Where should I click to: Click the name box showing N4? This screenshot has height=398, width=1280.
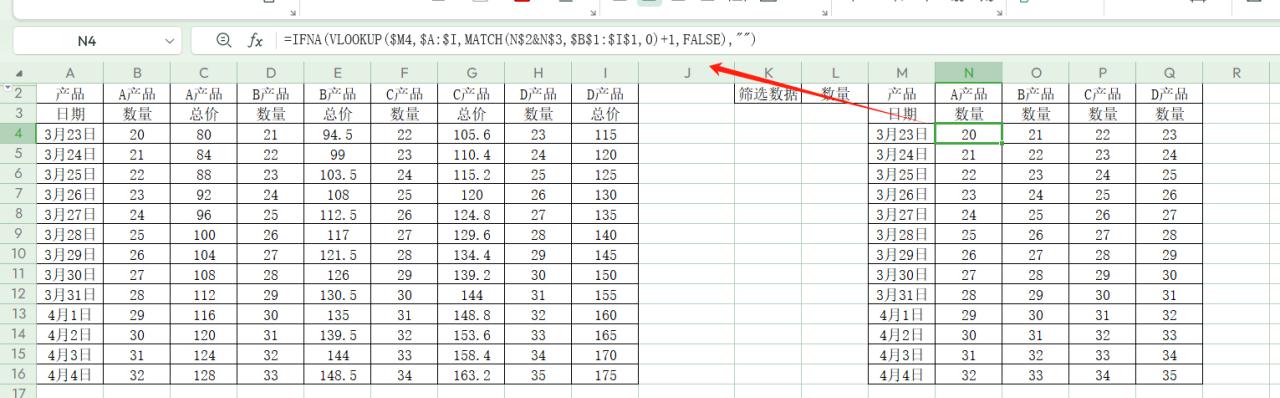pyautogui.click(x=87, y=41)
